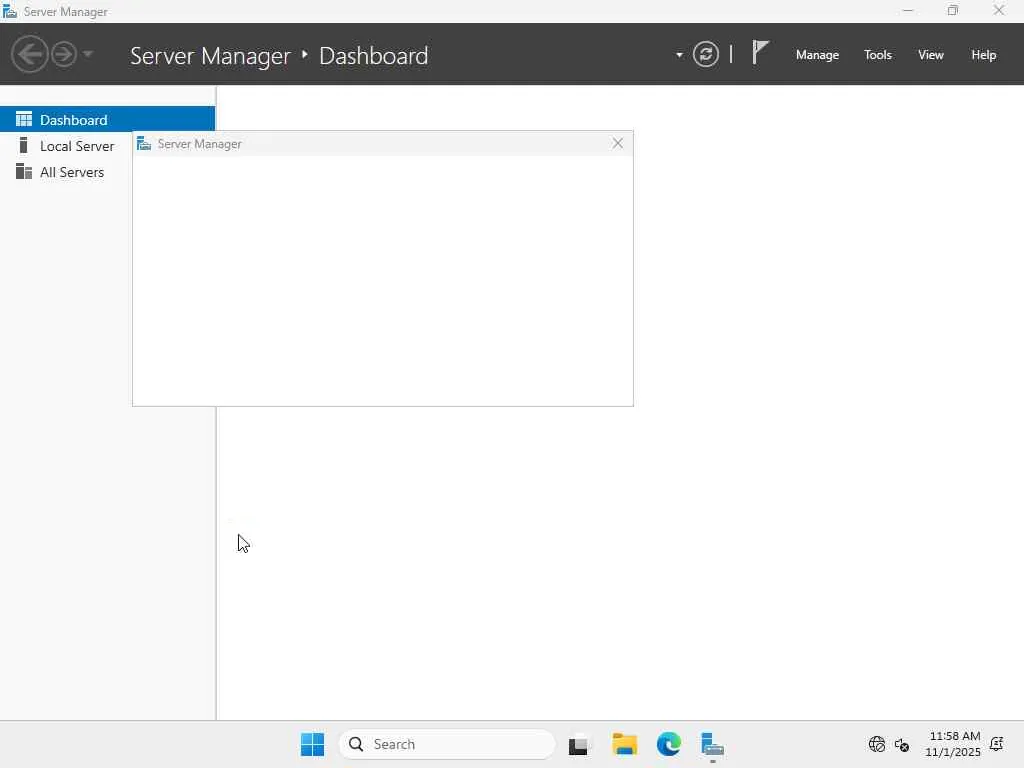The height and width of the screenshot is (768, 1024).
Task: Go forward with the forward arrow button
Action: [63, 54]
